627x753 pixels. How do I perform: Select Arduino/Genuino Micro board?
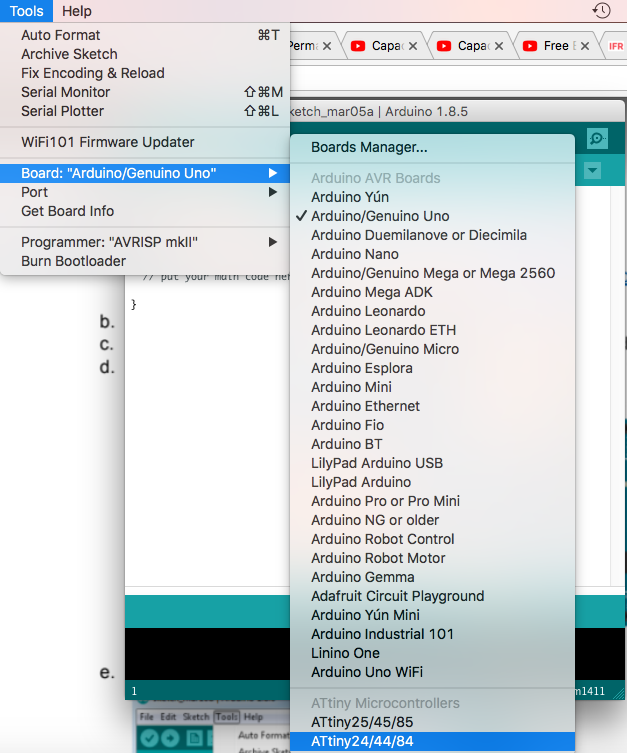[432, 349]
